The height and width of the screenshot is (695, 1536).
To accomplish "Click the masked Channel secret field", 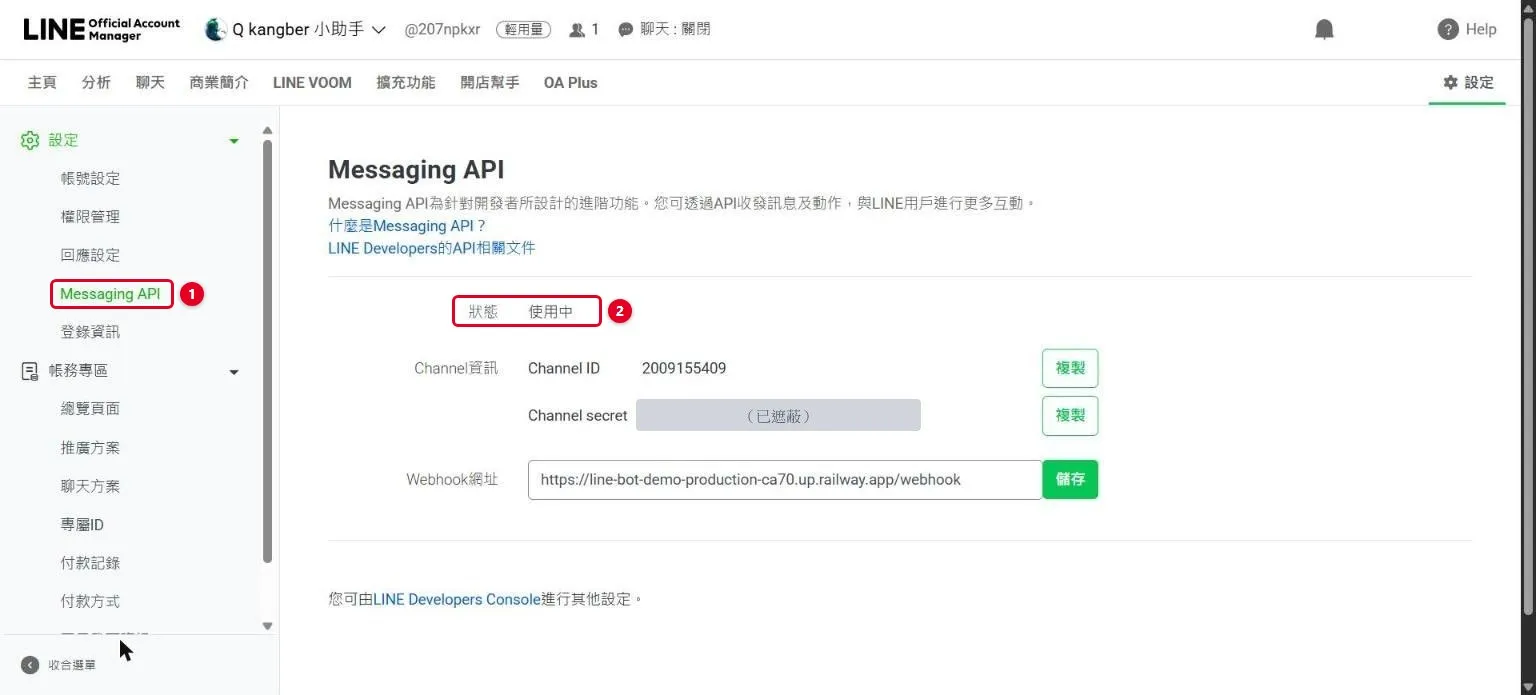I will 778,415.
